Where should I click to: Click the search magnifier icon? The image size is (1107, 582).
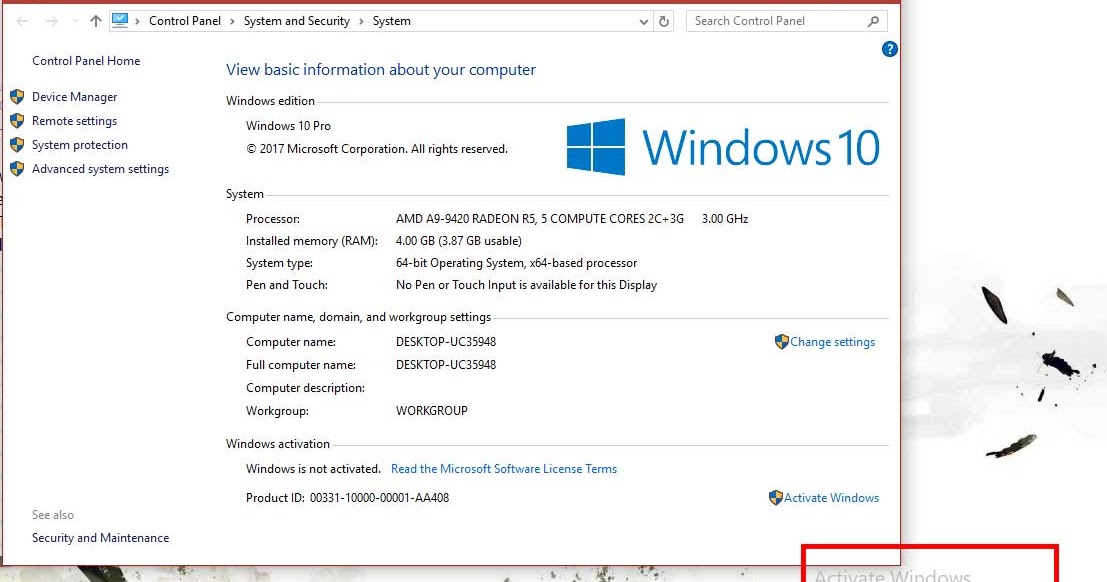[873, 21]
